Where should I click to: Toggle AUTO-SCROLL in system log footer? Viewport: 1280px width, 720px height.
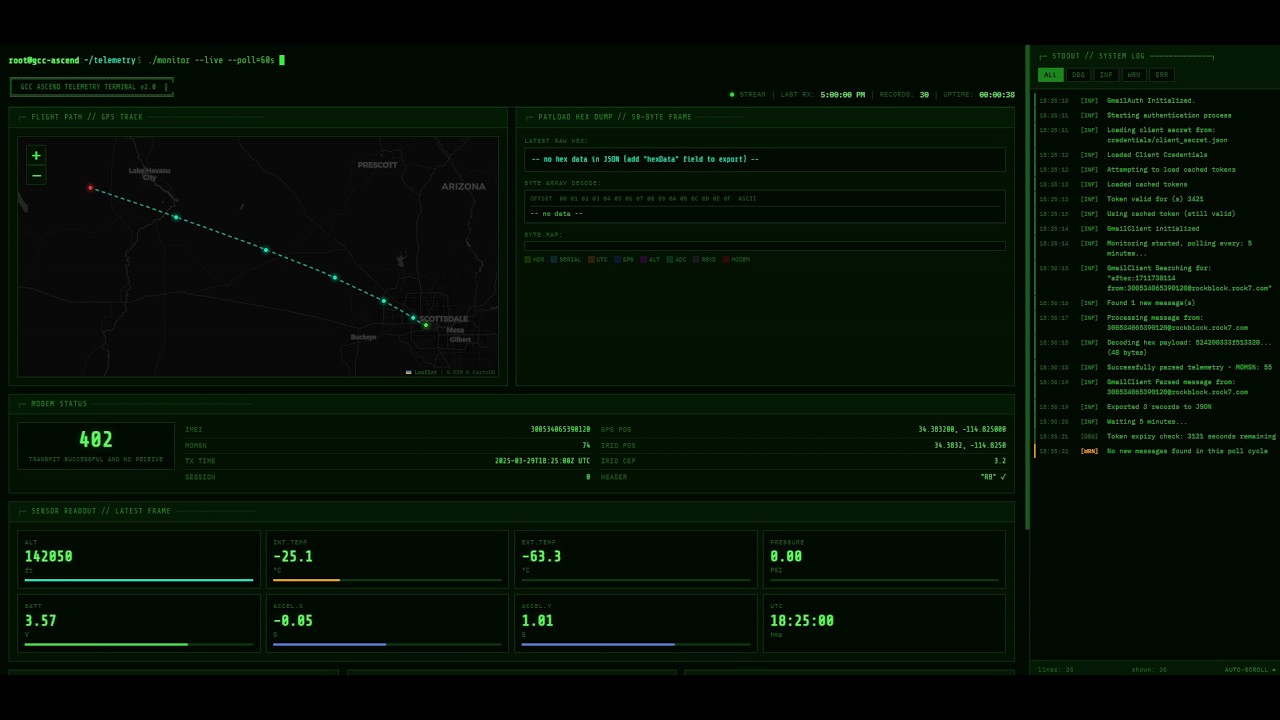[x=1250, y=670]
